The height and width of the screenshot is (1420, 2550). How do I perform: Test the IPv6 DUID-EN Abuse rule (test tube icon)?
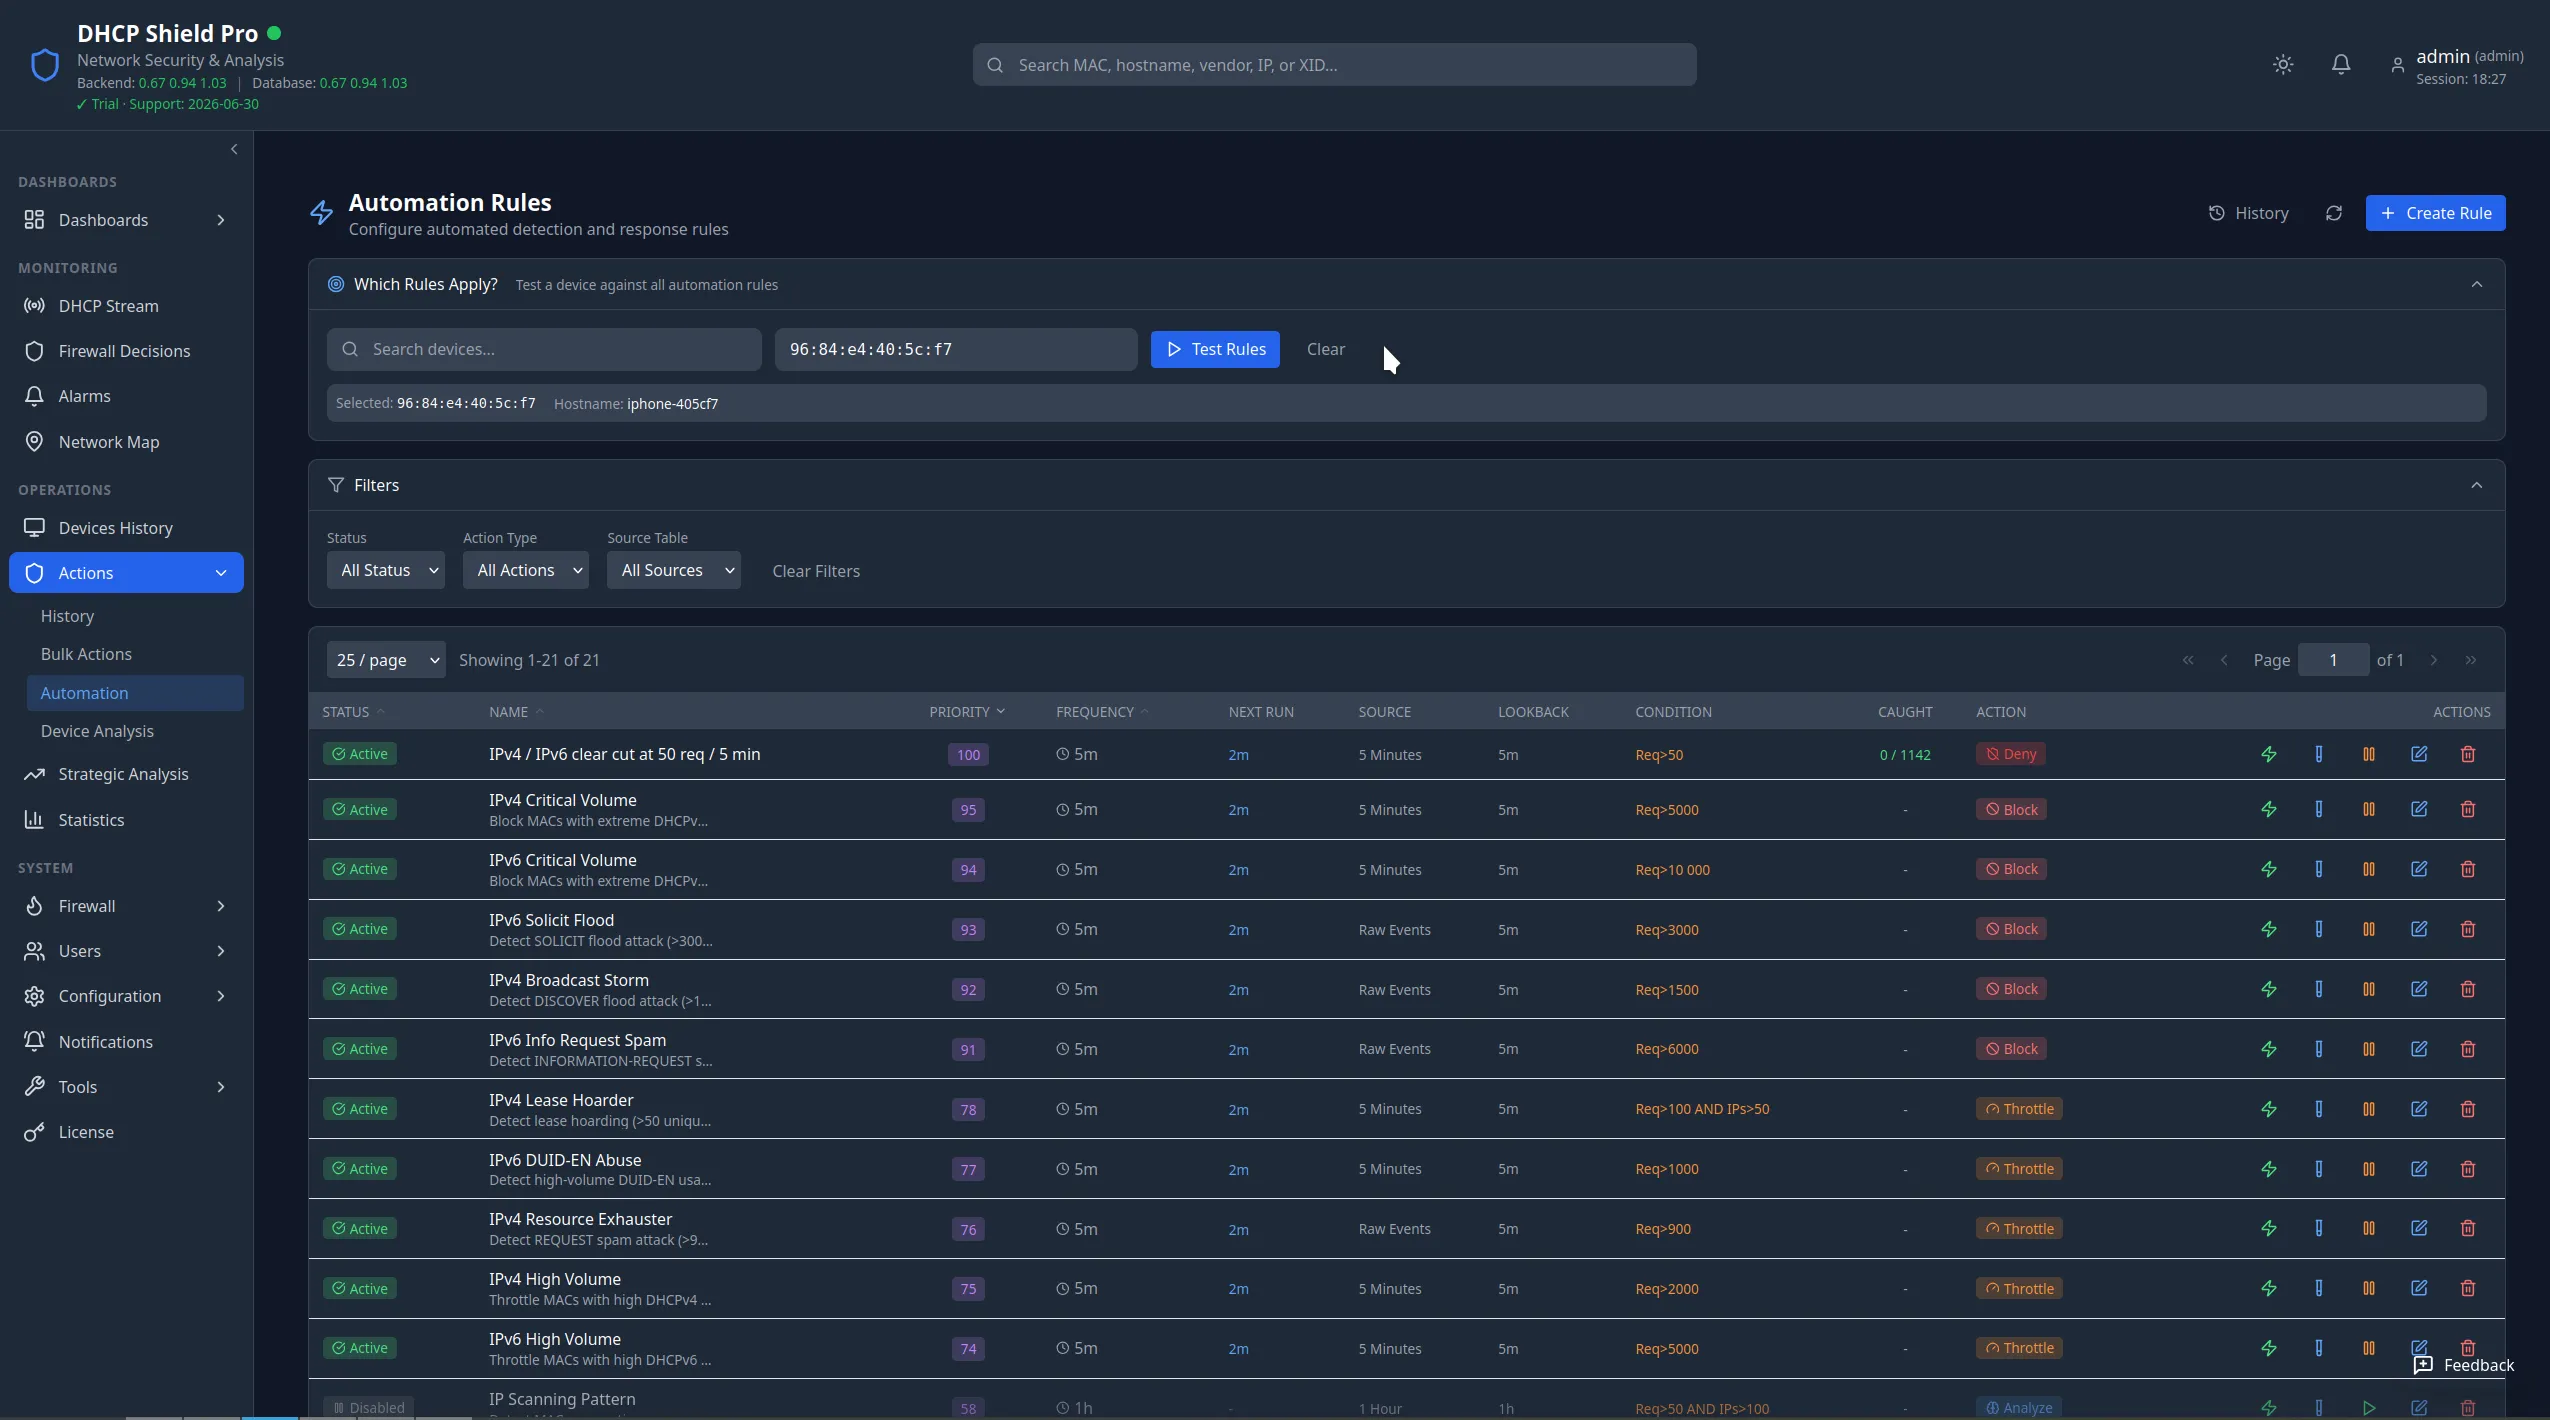[x=2319, y=1169]
